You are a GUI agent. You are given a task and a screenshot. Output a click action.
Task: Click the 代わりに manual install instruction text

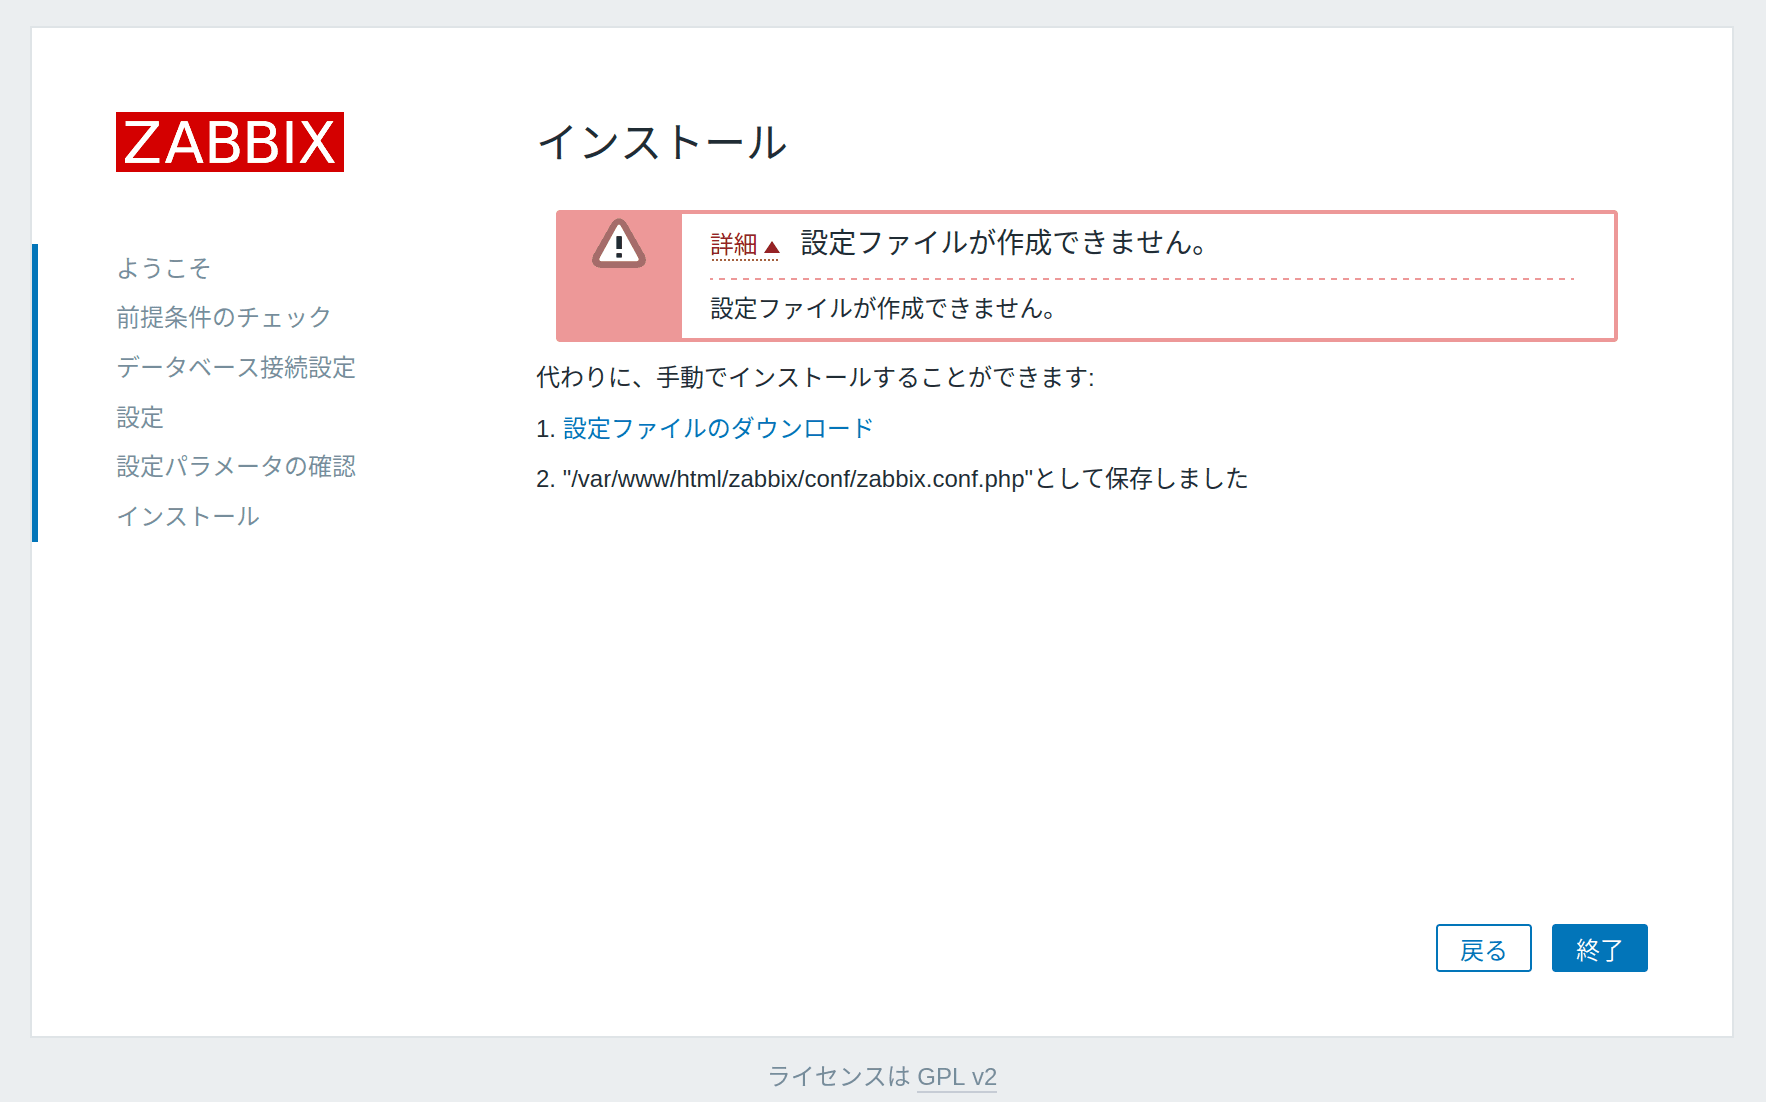point(815,377)
